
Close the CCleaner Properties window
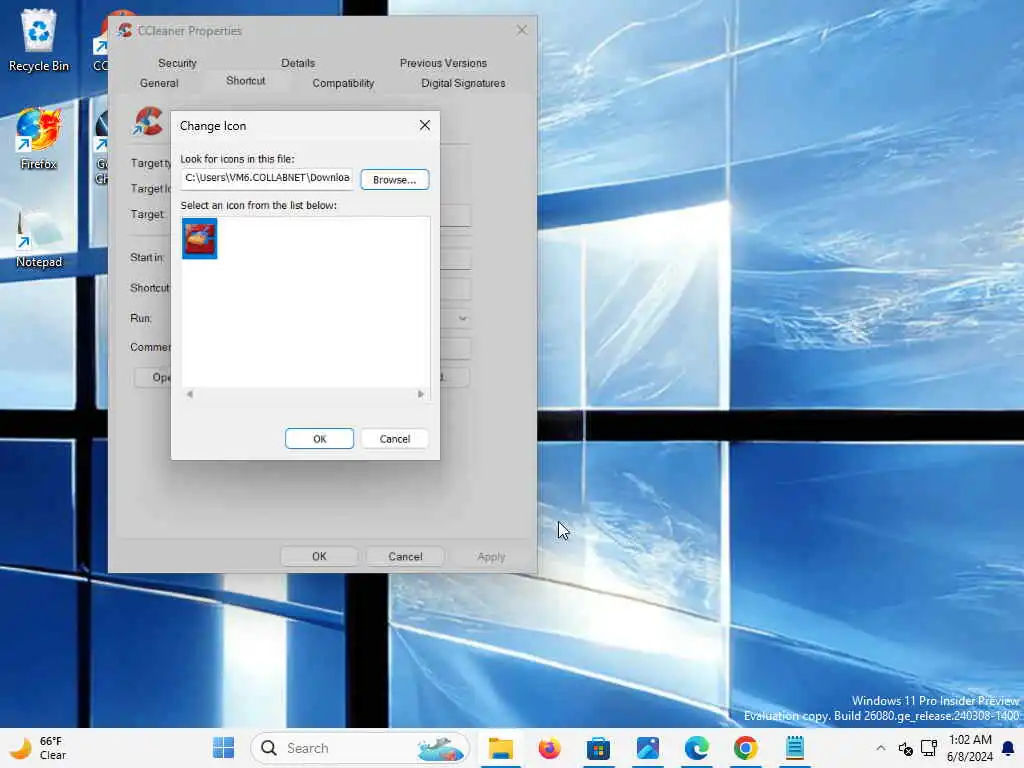[521, 31]
